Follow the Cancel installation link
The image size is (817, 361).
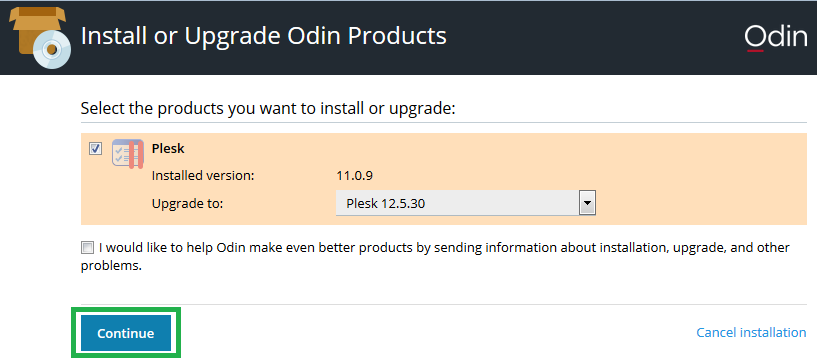coord(751,332)
